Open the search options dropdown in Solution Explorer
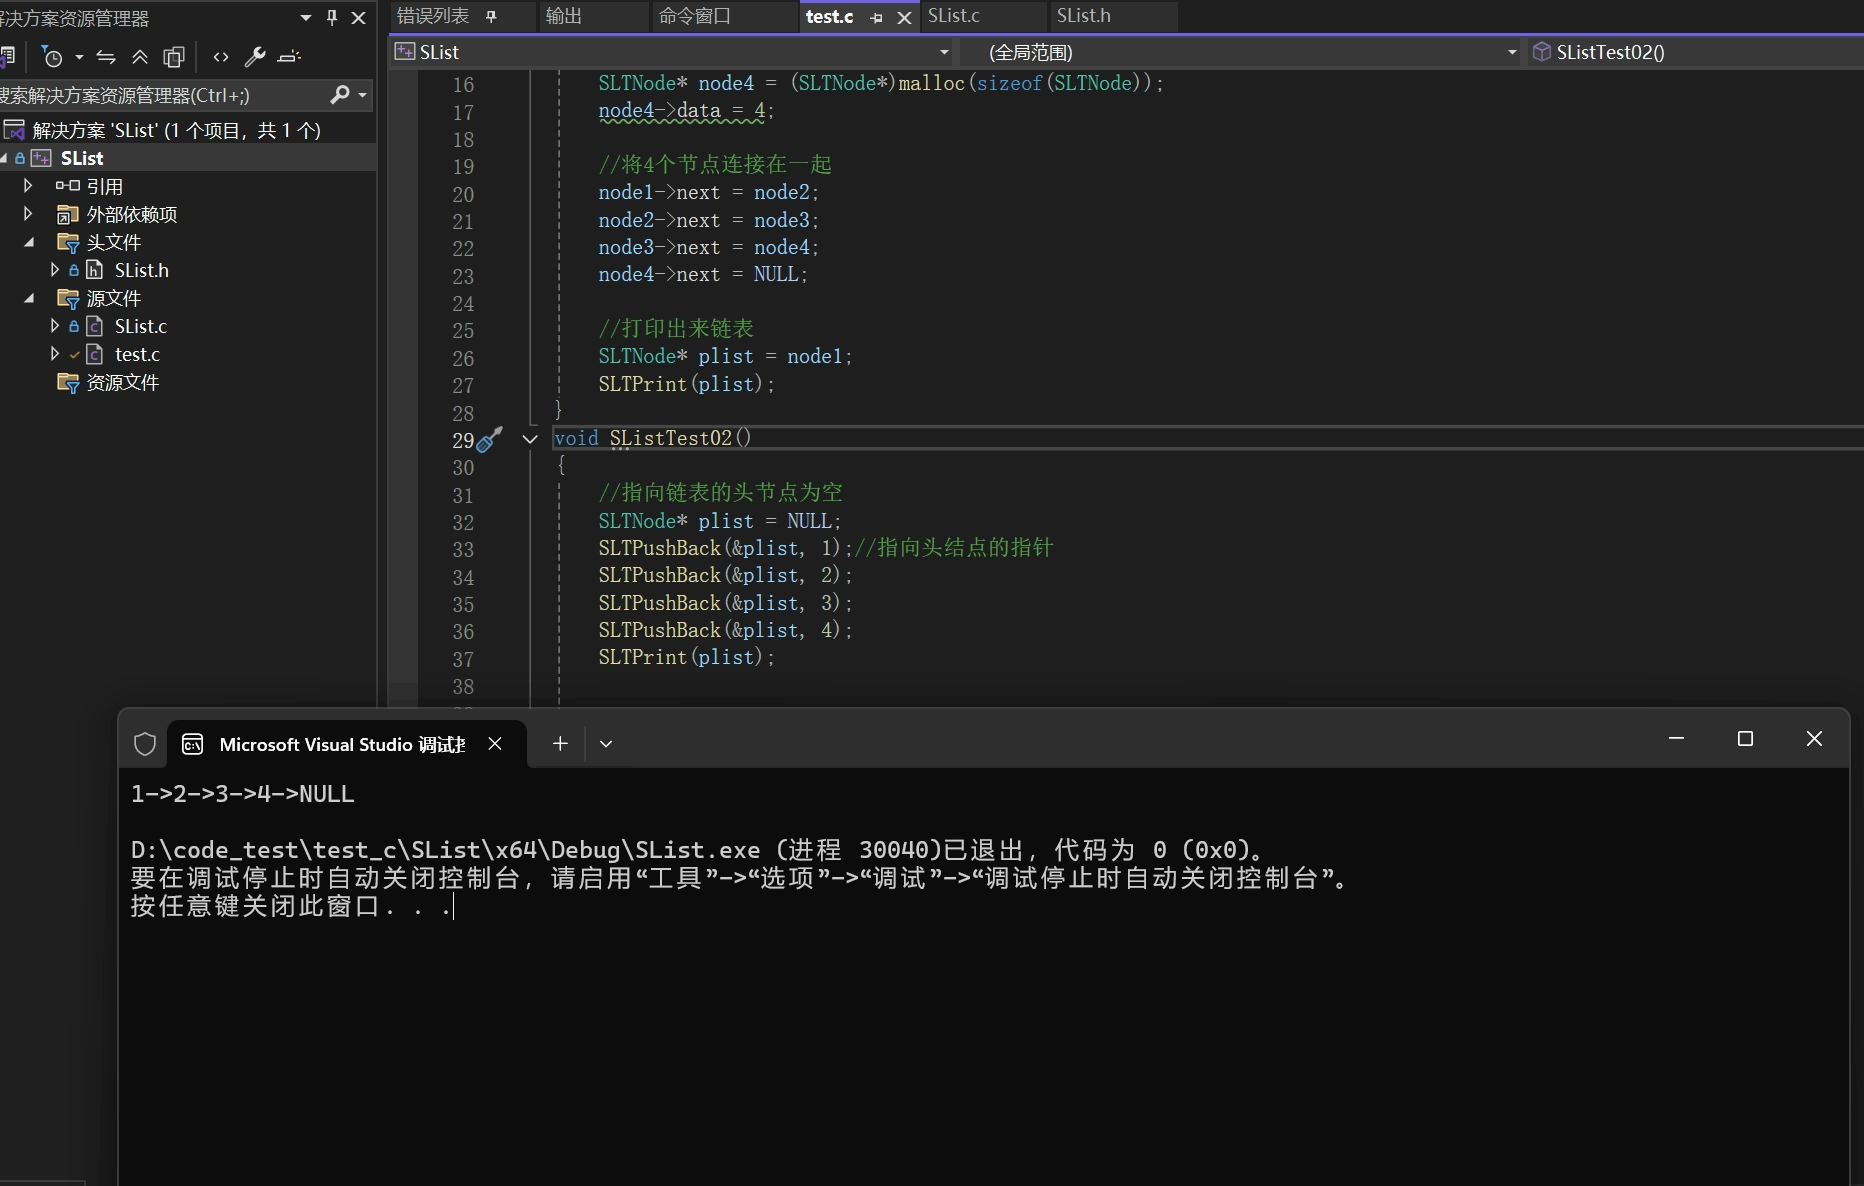 click(x=362, y=95)
